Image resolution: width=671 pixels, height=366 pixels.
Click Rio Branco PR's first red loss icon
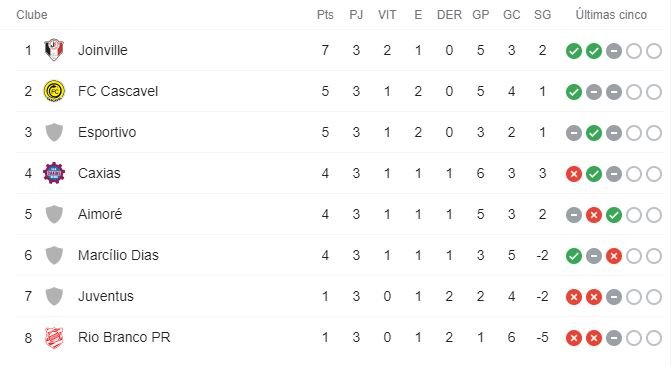click(574, 339)
